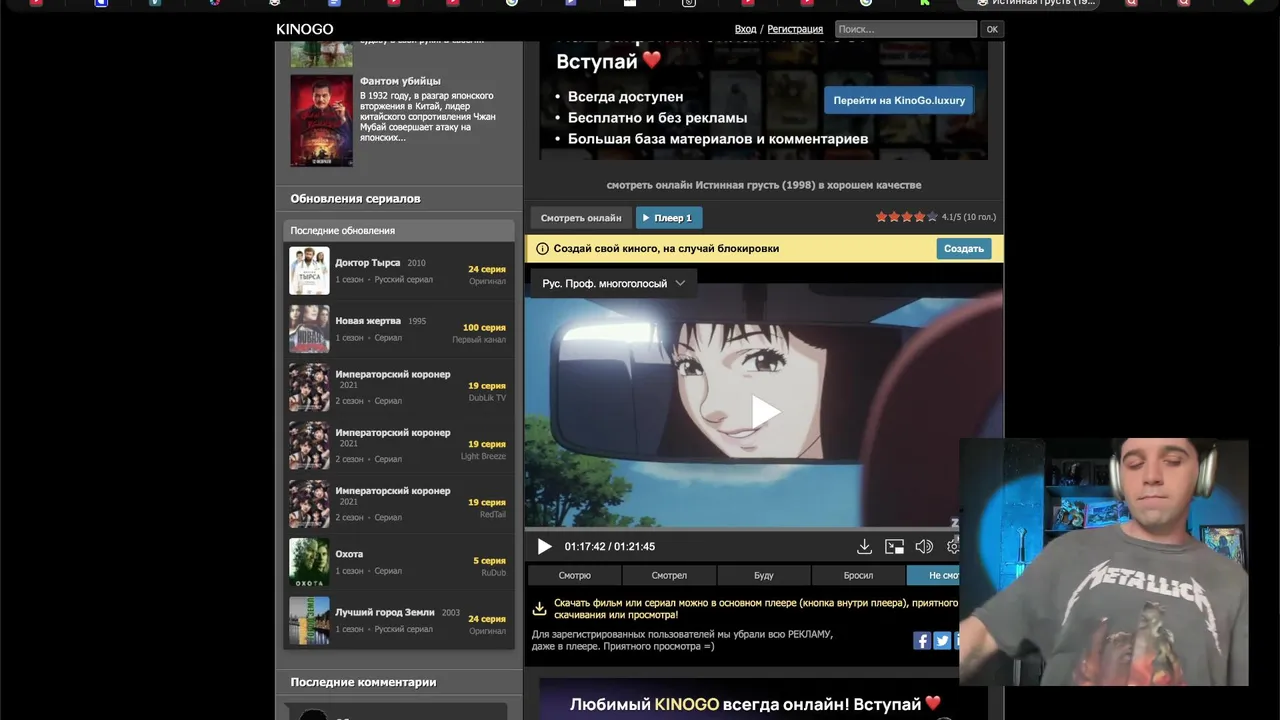Screen dimensions: 1280x720
Task: Share the page via the Facebook icon
Action: (x=922, y=641)
